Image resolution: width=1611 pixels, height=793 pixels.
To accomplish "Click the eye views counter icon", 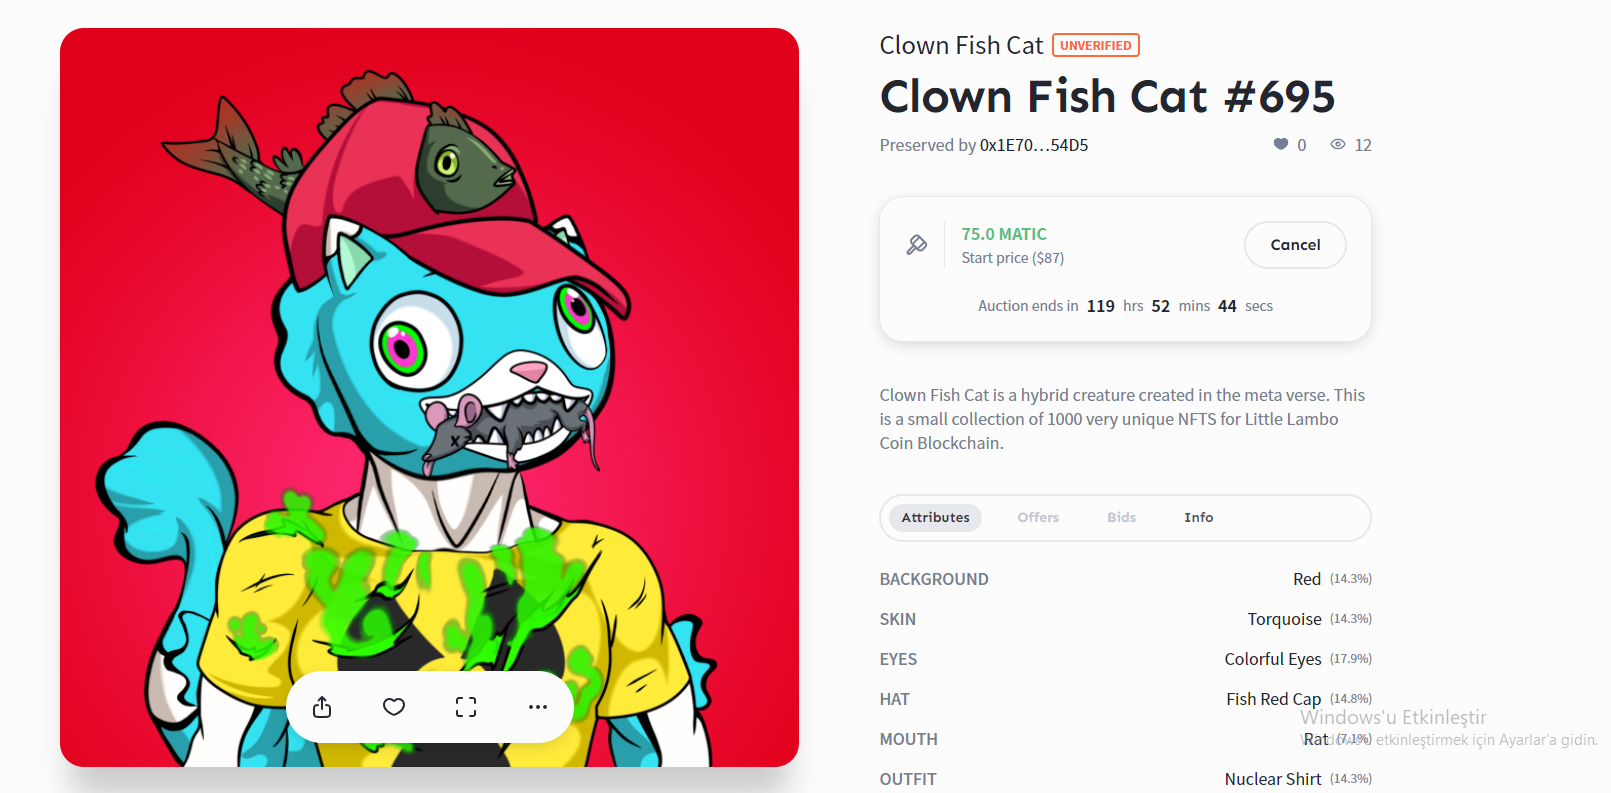I will (1338, 144).
